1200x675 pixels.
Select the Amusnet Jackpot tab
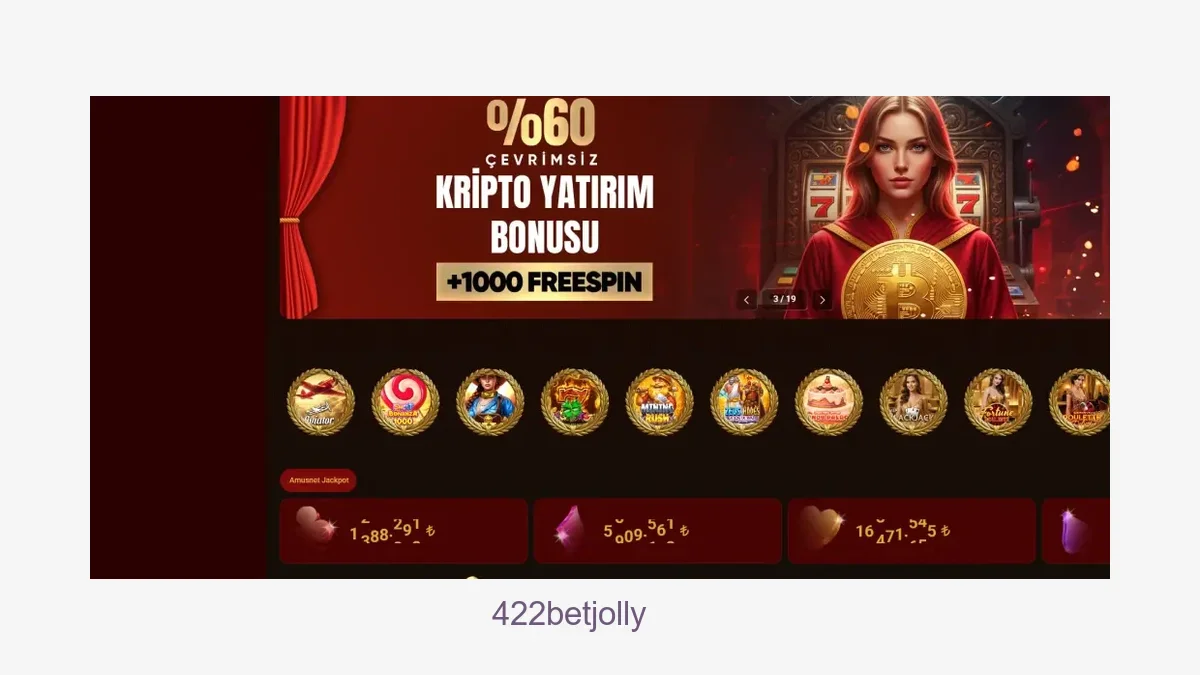319,481
